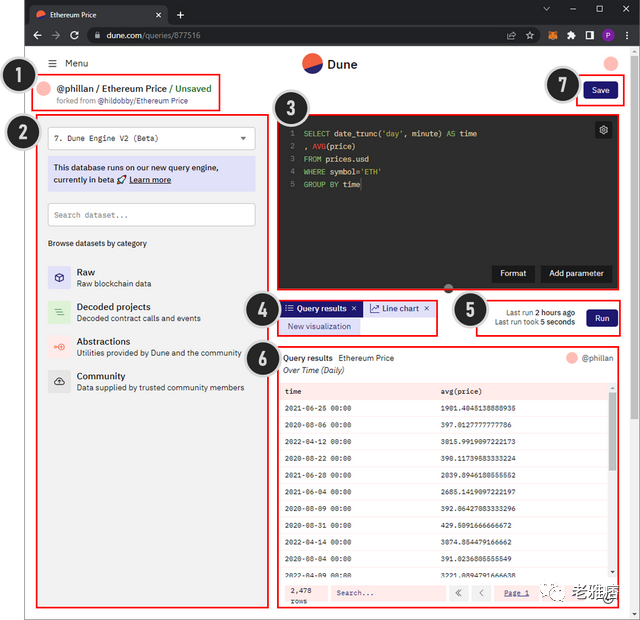640x620 pixels.
Task: Click the Page 1 link
Action: (x=516, y=593)
